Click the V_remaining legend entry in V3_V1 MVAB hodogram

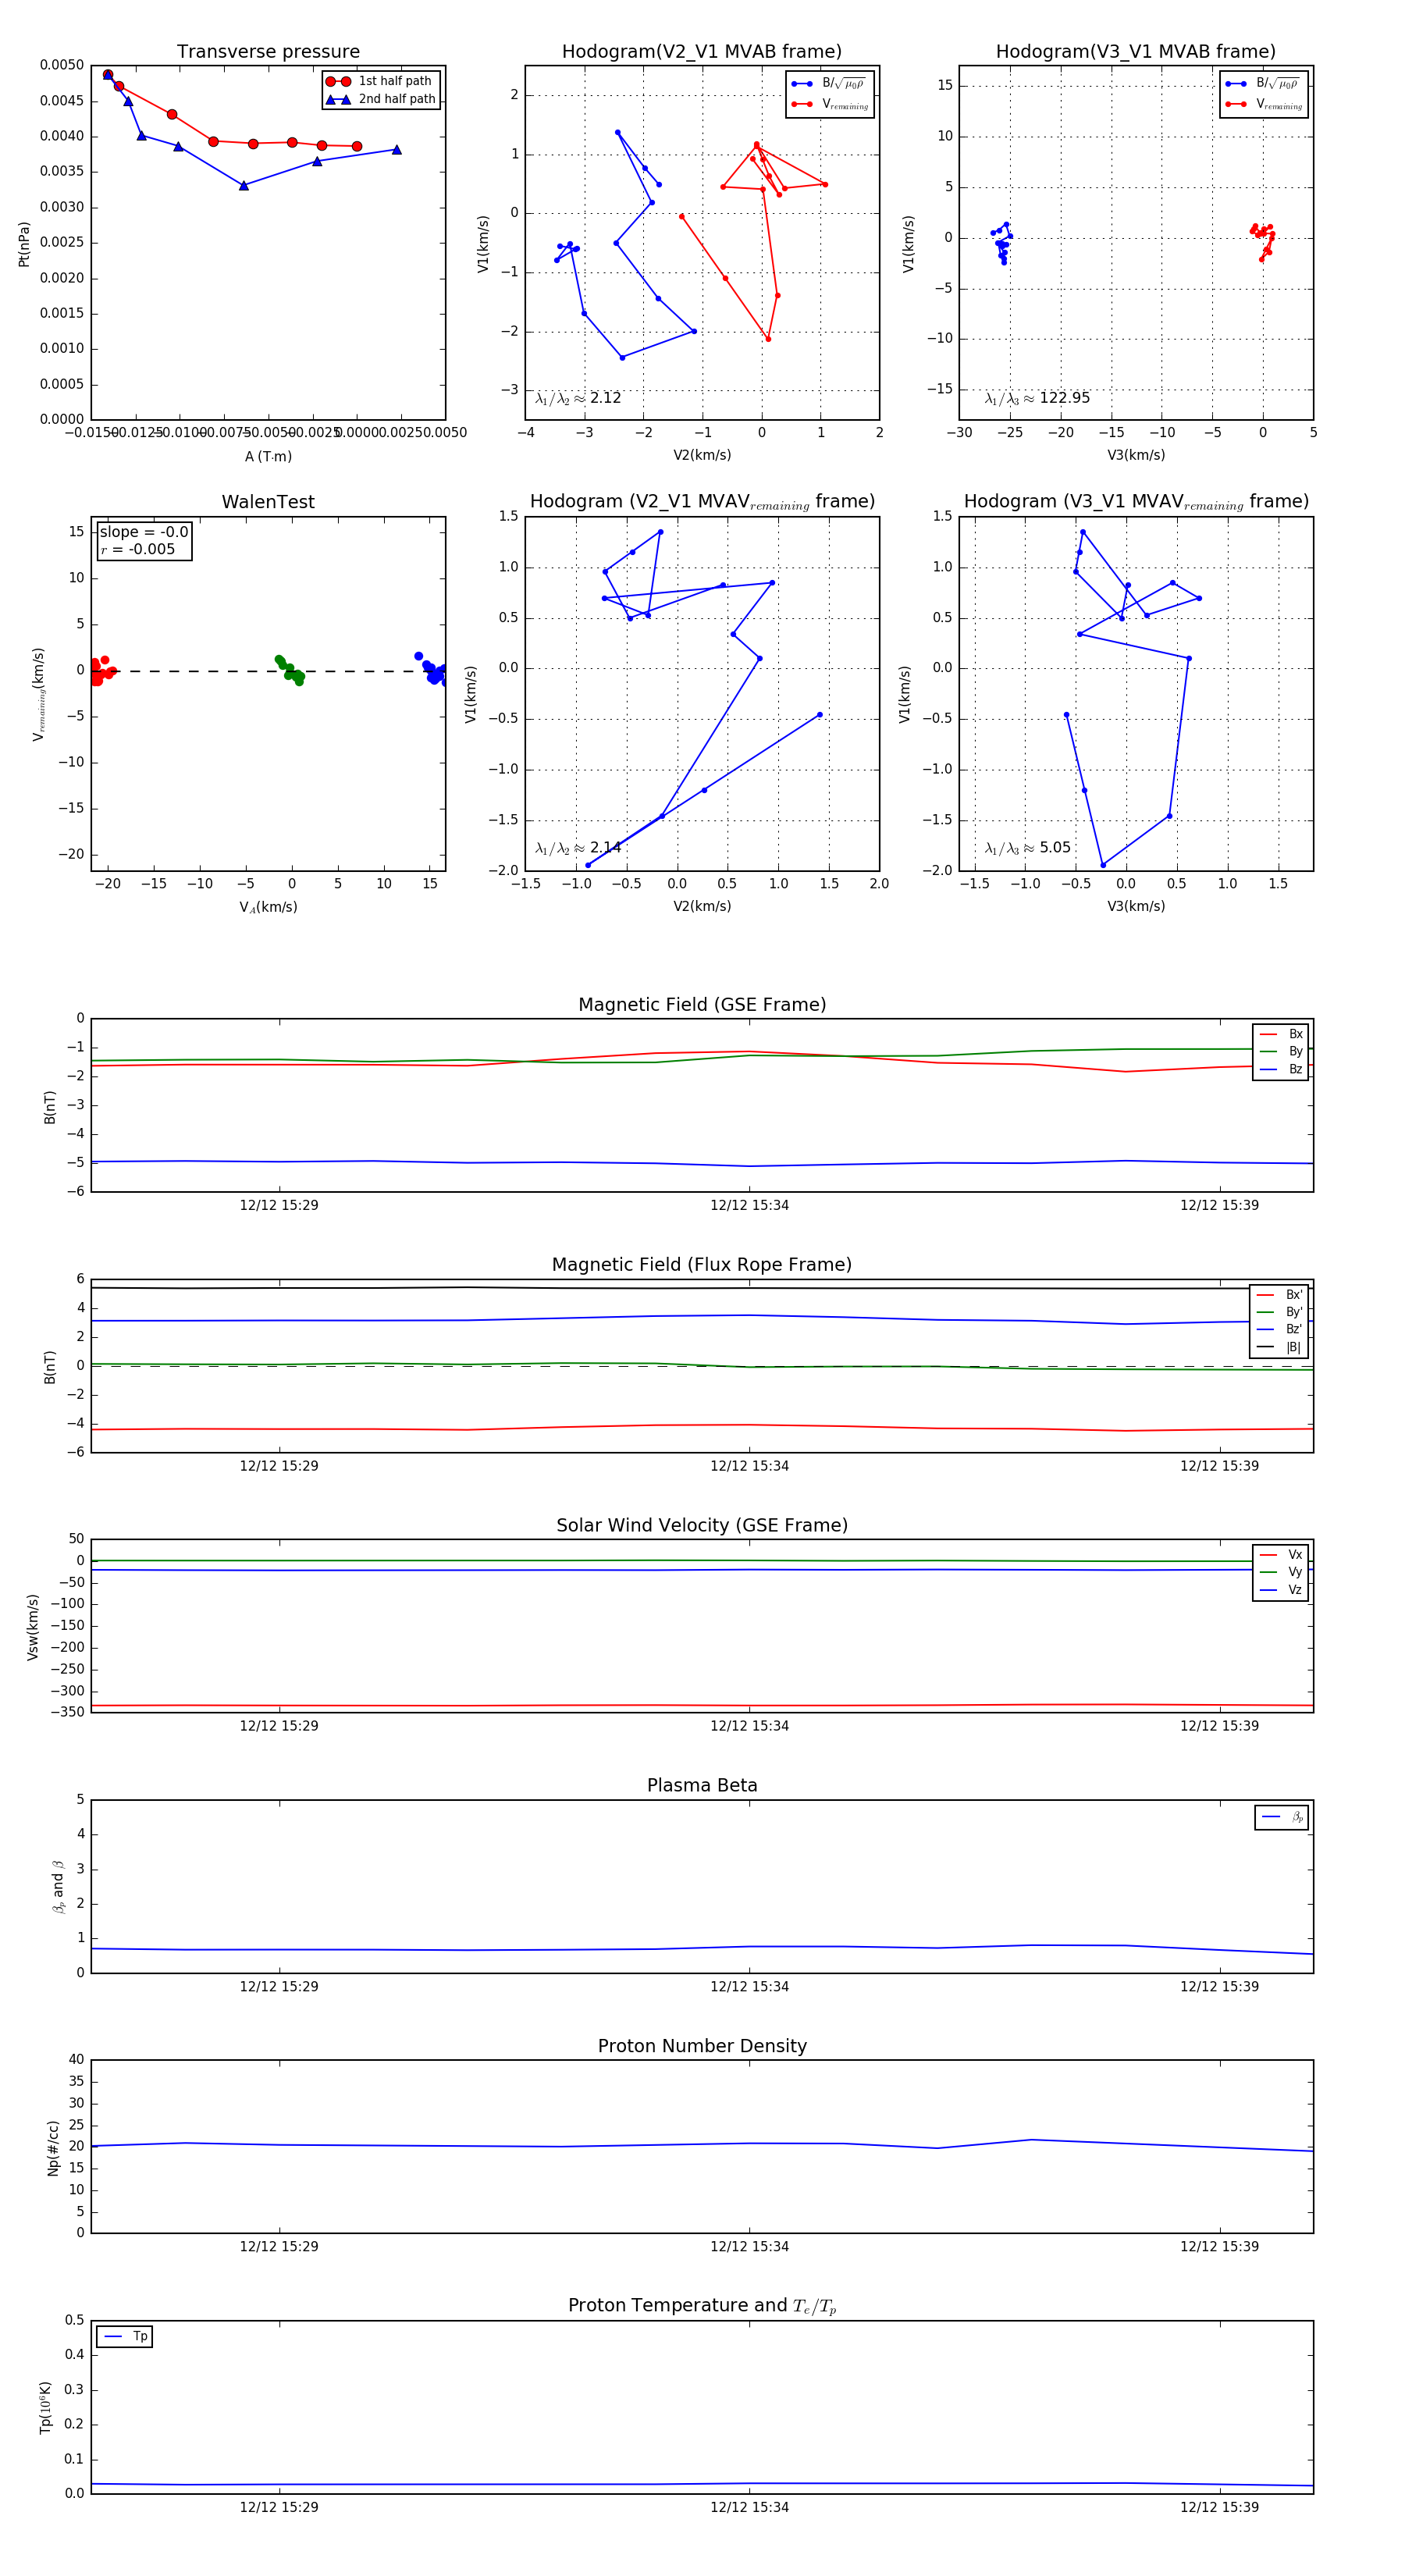(x=1264, y=104)
